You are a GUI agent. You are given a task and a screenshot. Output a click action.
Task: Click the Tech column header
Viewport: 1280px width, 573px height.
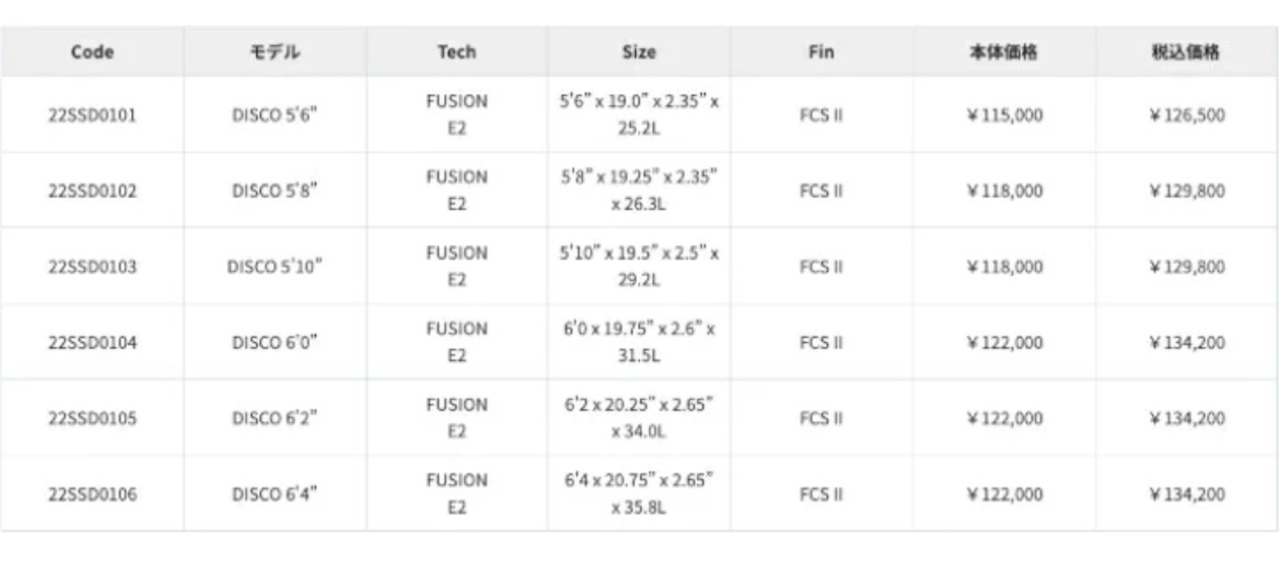(456, 52)
